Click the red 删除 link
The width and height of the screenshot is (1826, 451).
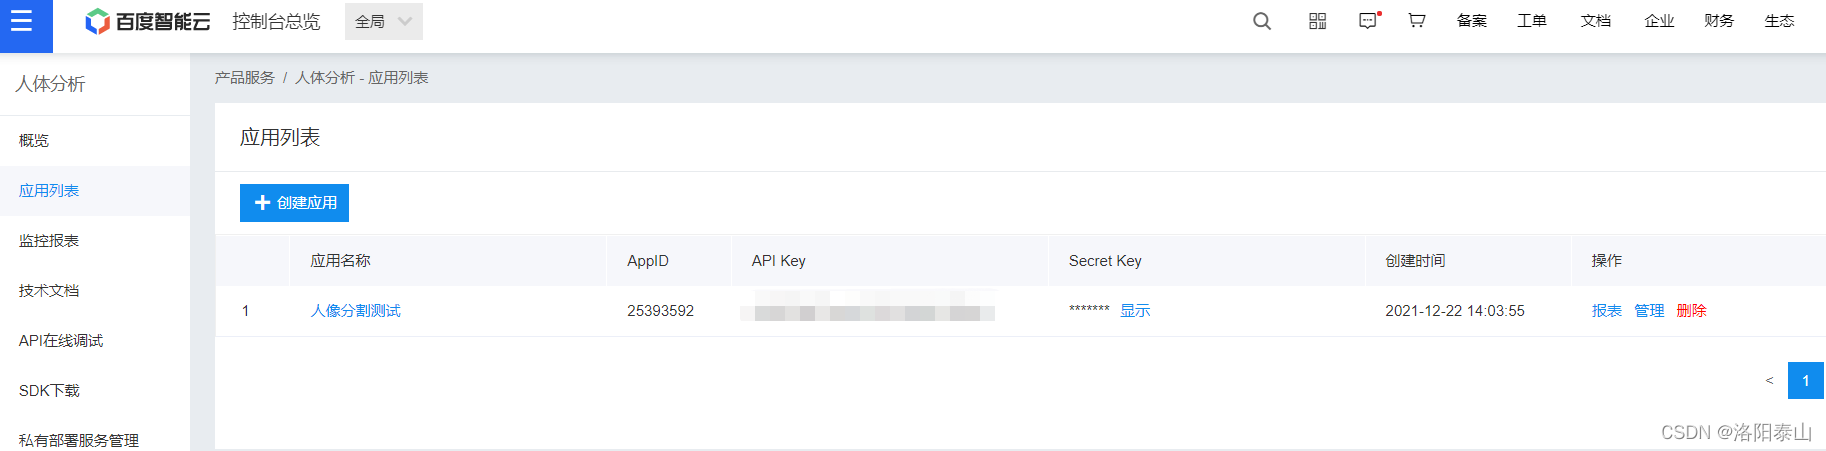point(1691,311)
